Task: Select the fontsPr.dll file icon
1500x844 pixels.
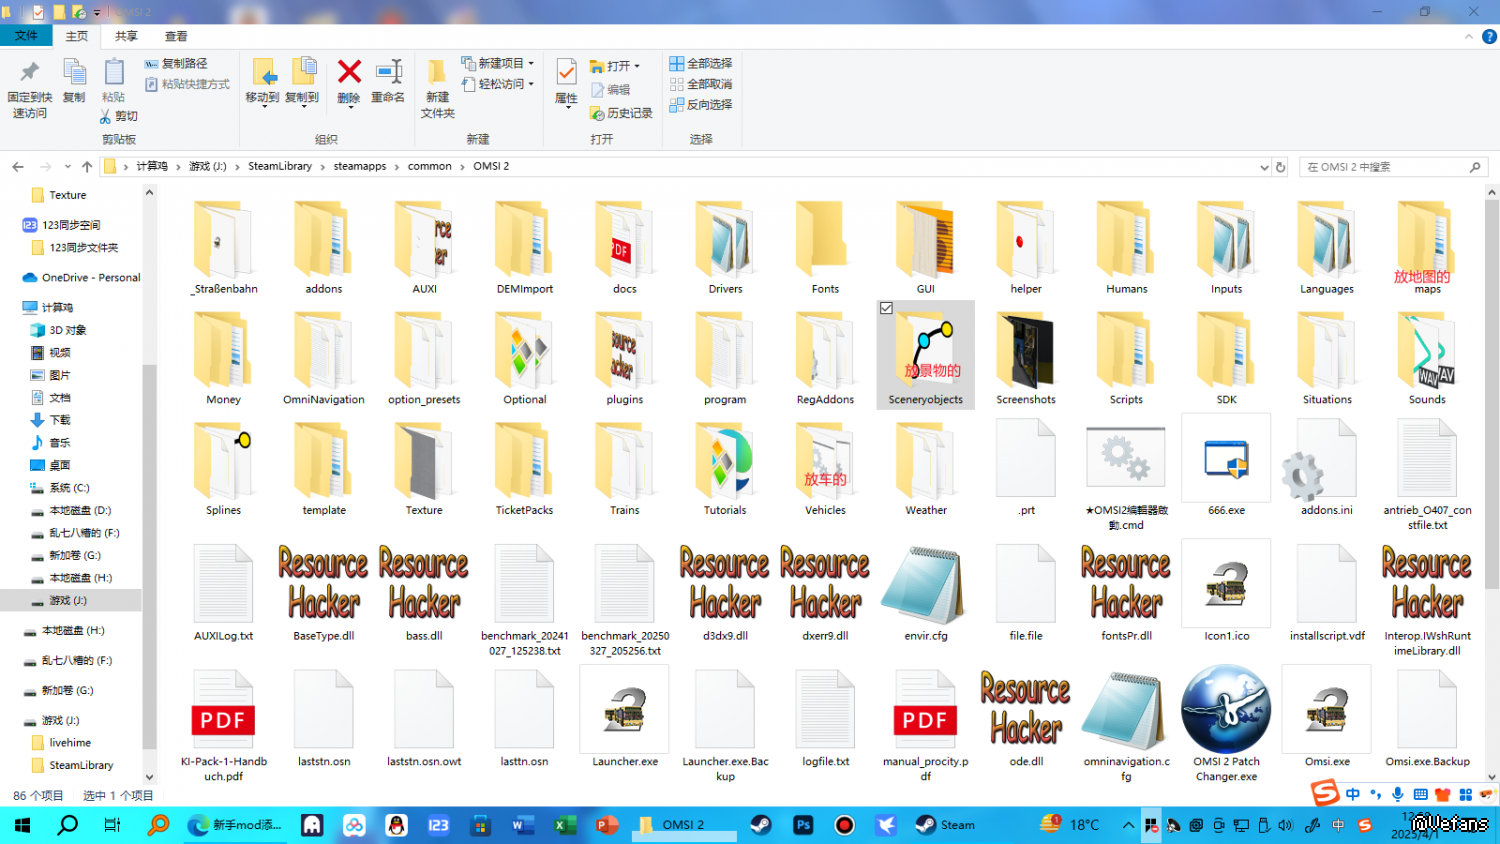Action: click(1126, 584)
